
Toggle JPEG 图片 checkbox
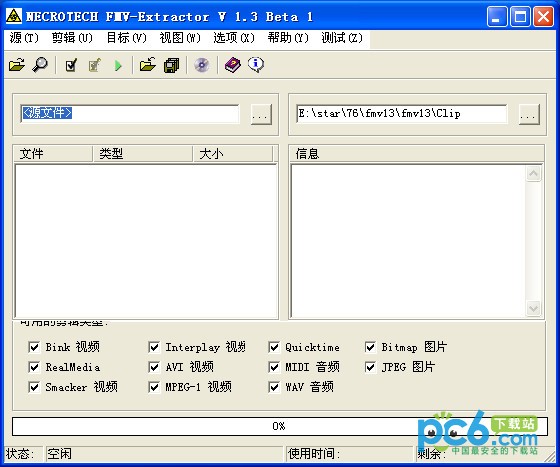[370, 367]
